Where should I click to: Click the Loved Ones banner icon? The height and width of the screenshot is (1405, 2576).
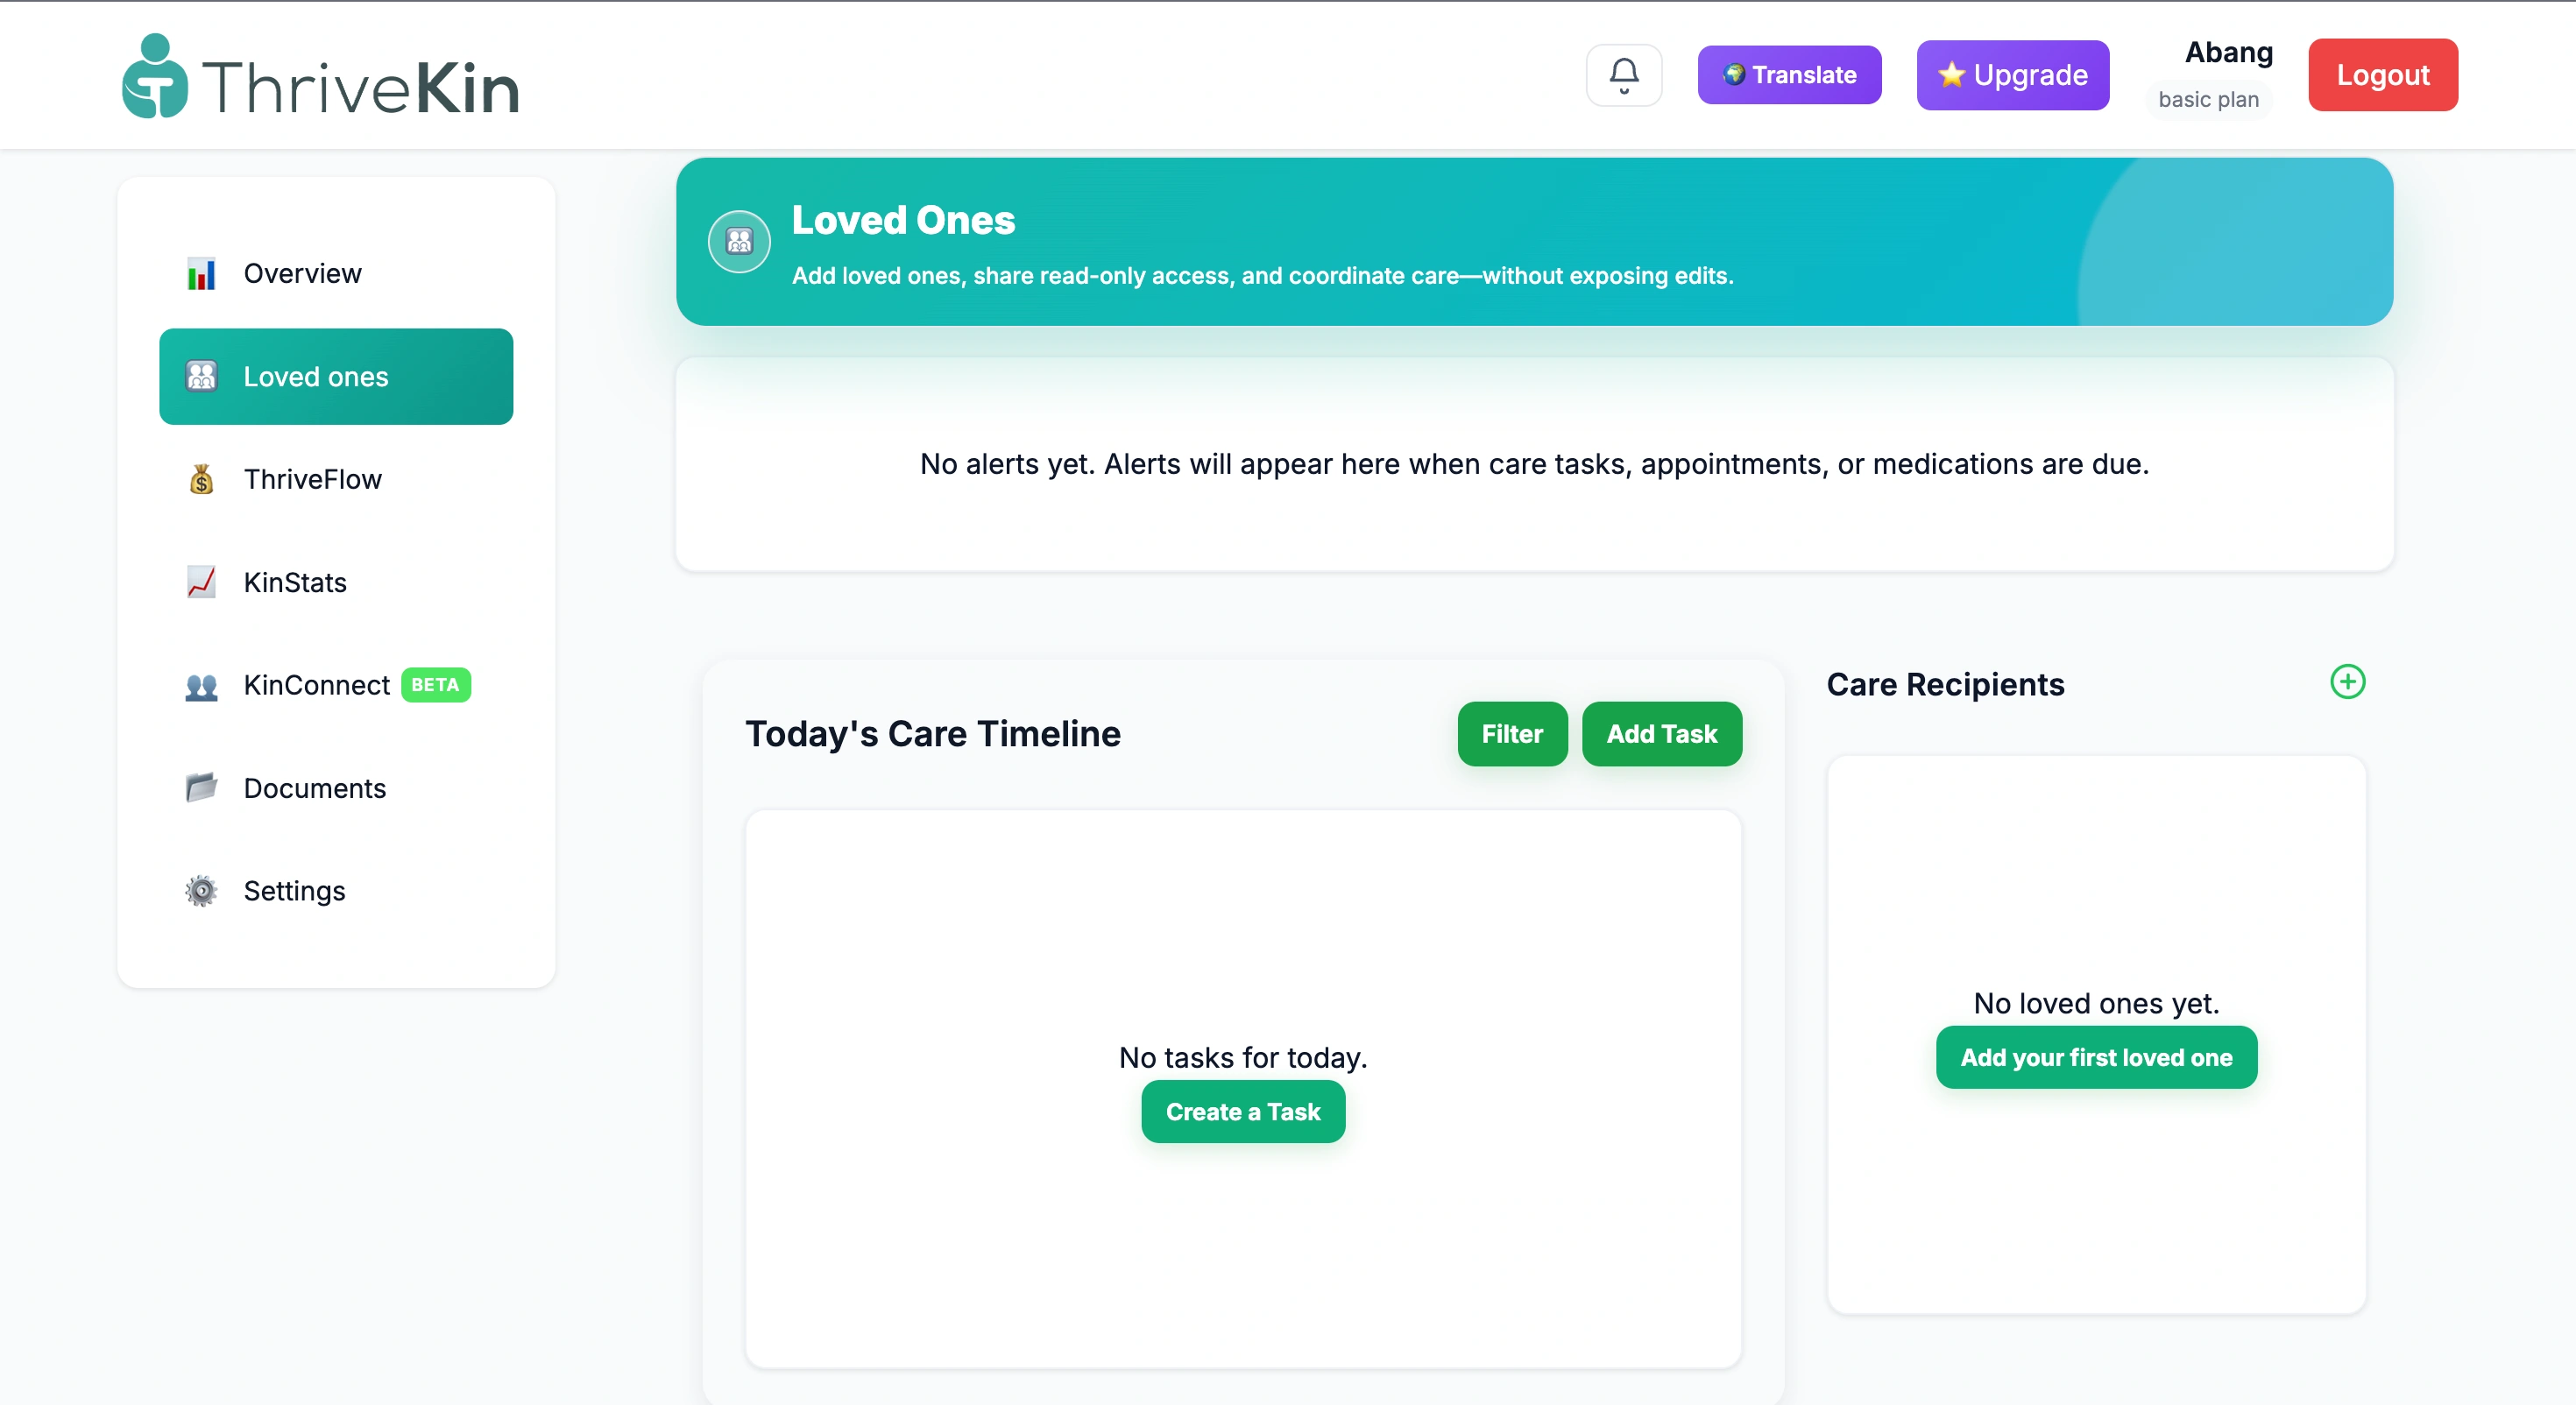739,241
